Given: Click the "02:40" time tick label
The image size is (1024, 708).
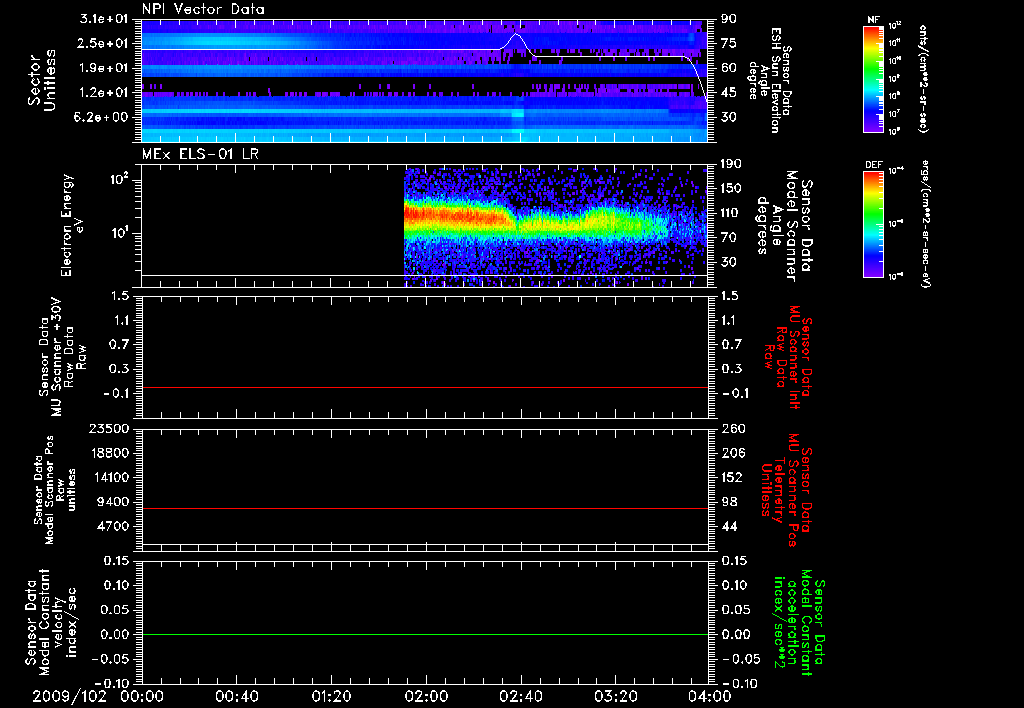Looking at the screenshot, I should pyautogui.click(x=521, y=696).
